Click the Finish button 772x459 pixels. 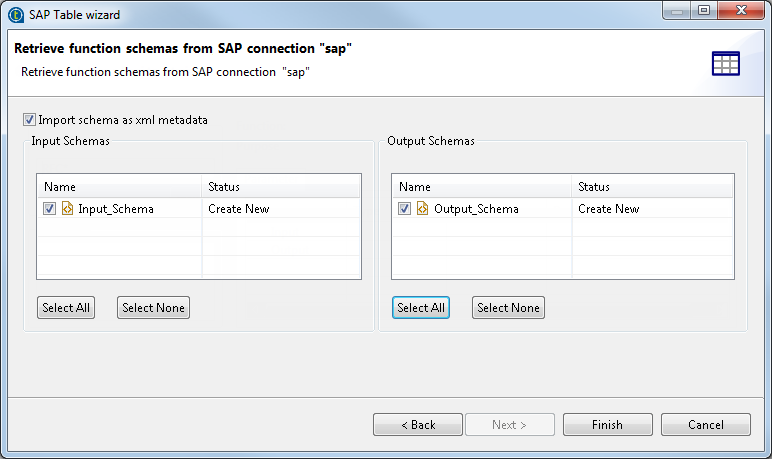point(607,425)
